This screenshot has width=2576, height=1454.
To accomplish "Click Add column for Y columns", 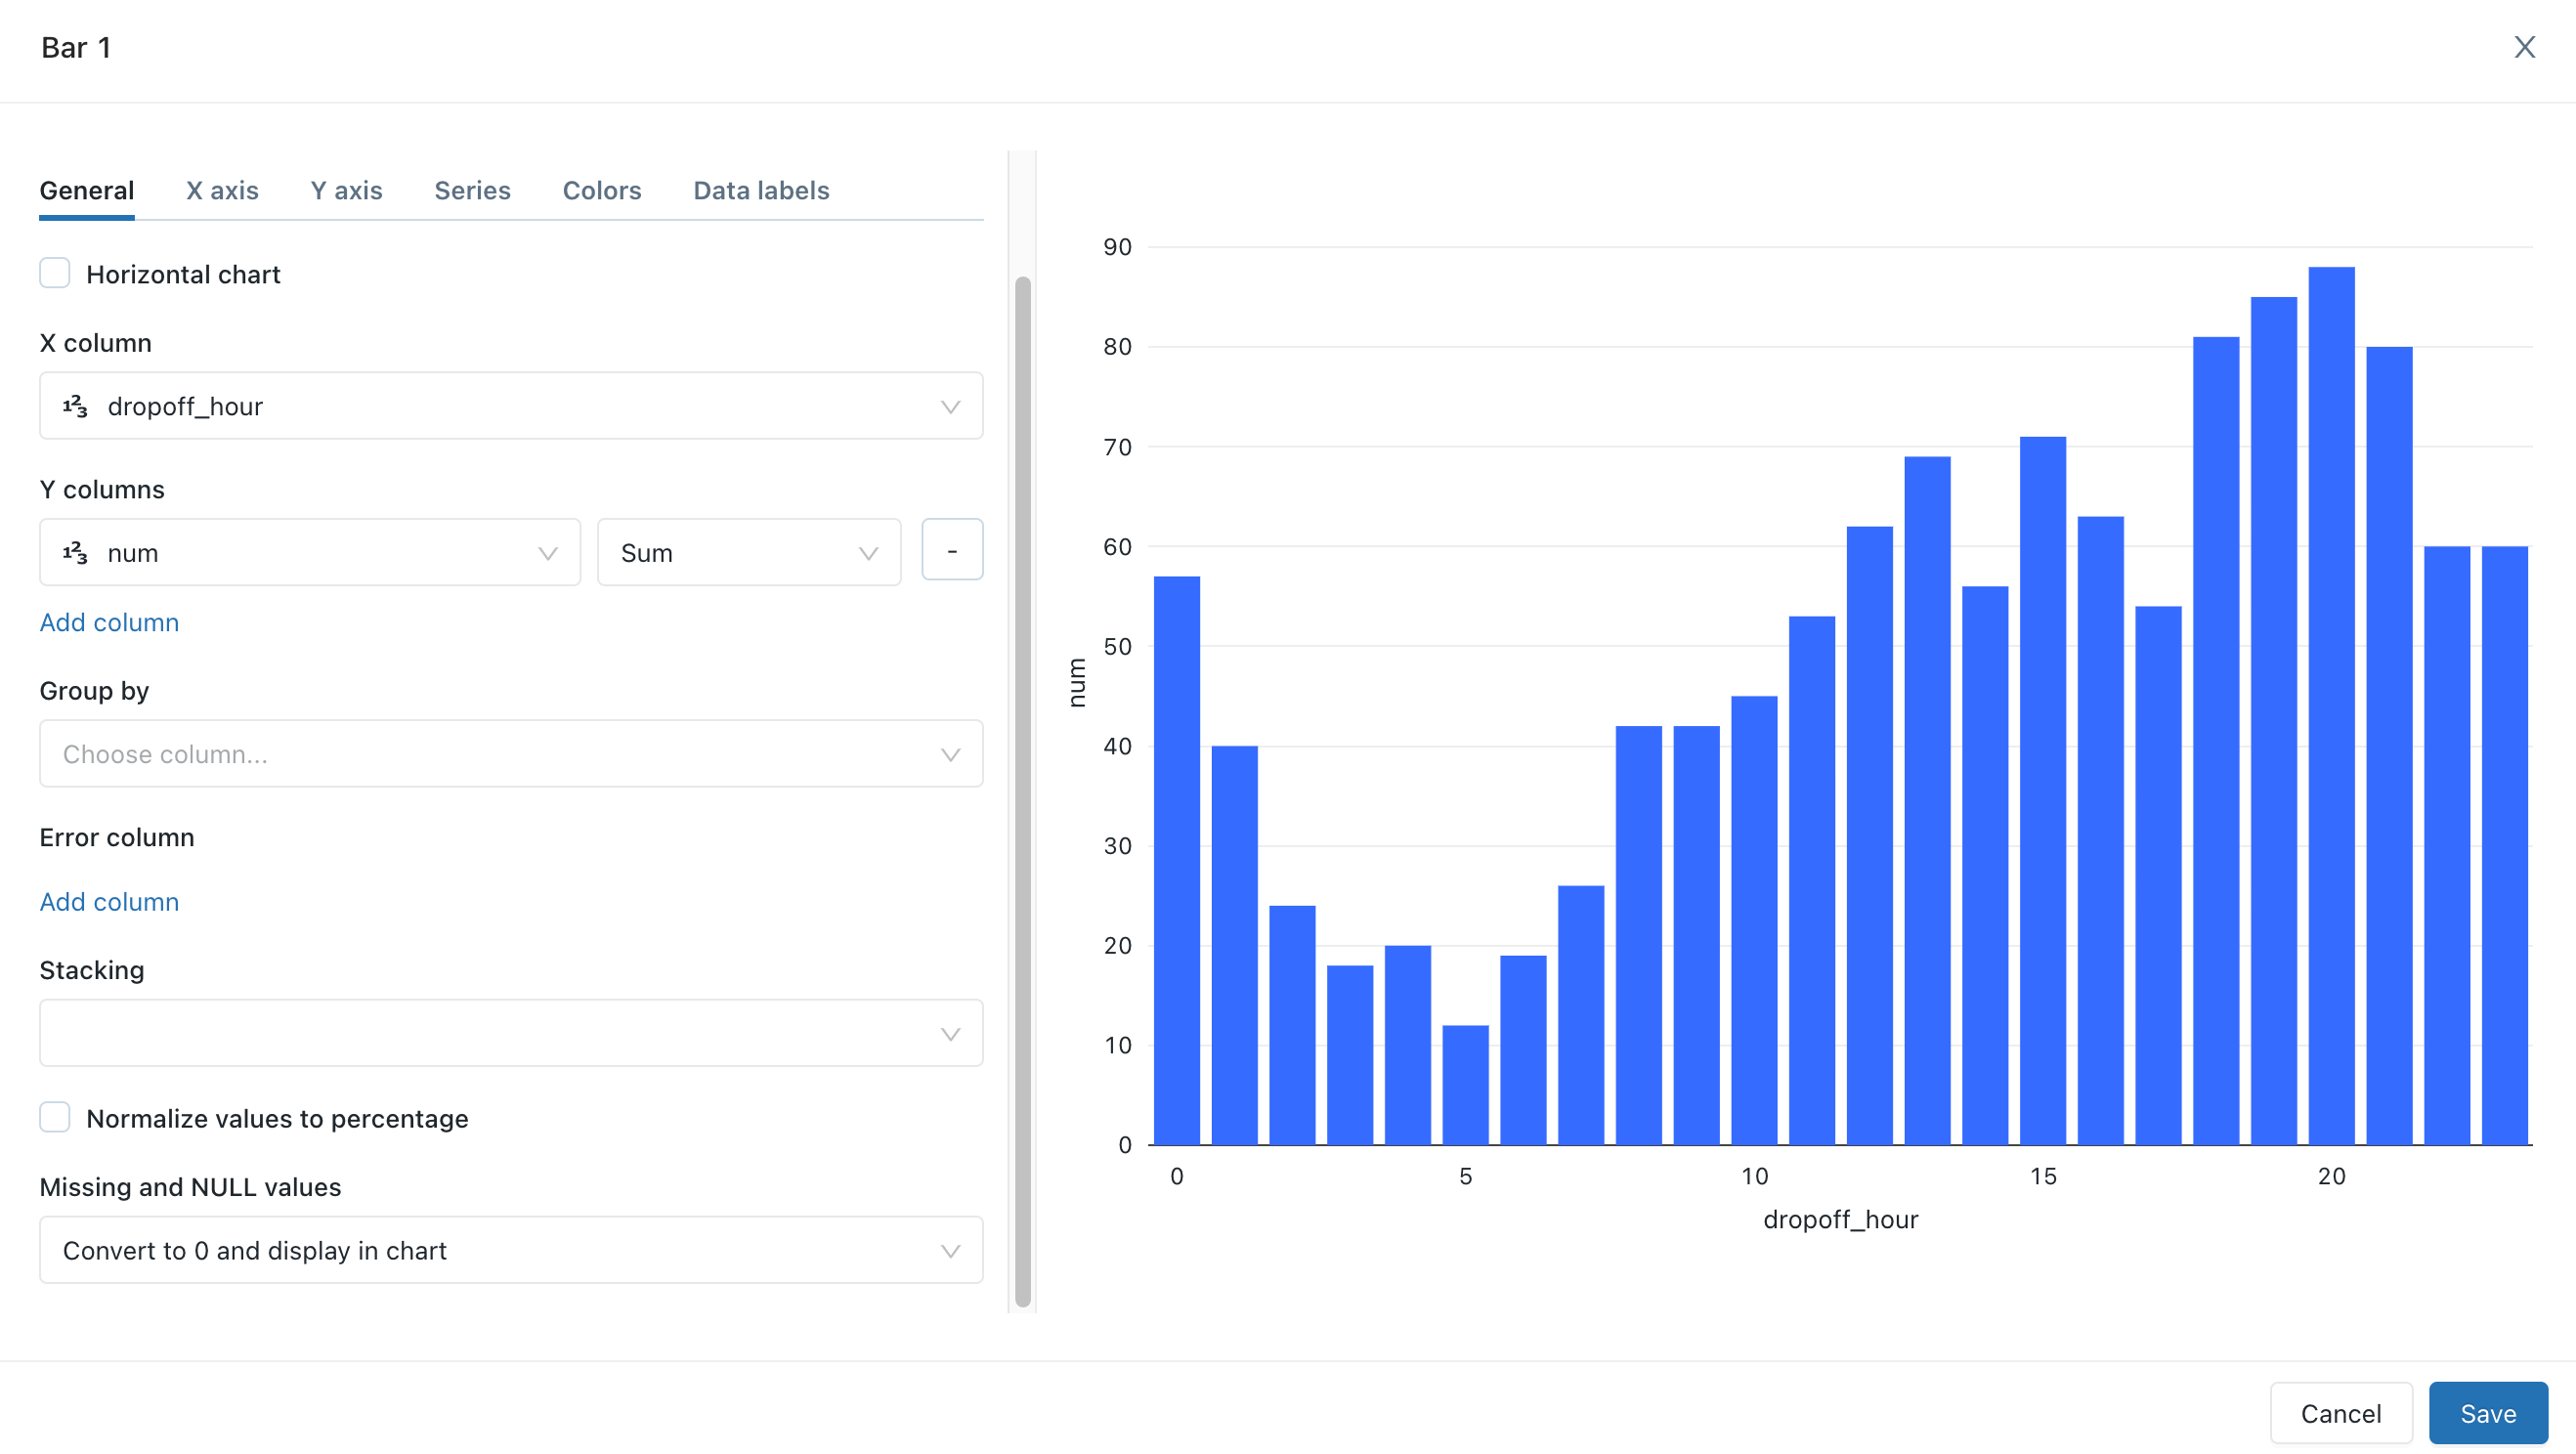I will pos(109,620).
